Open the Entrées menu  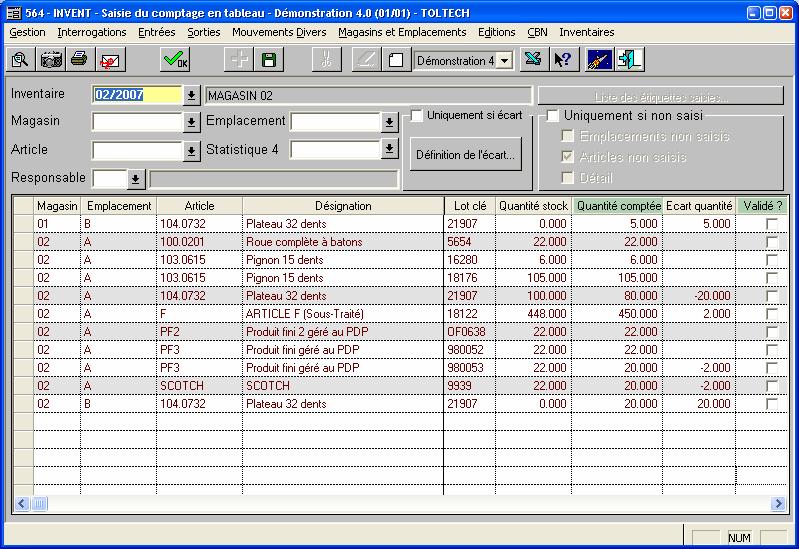coord(156,32)
